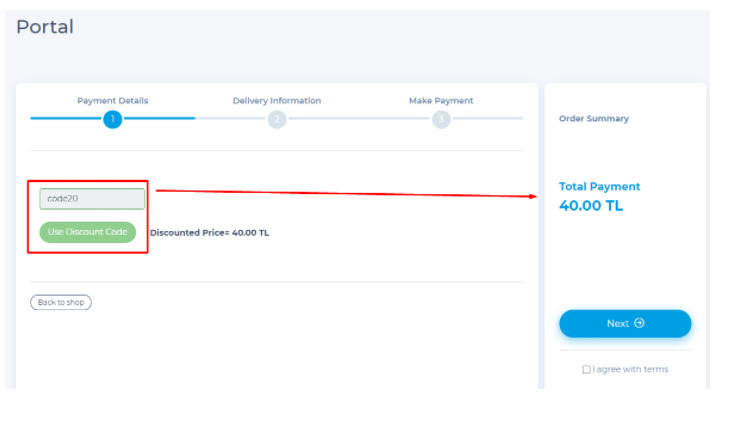Jump to the step 3 circle indicator
732x431 pixels.
(441, 119)
